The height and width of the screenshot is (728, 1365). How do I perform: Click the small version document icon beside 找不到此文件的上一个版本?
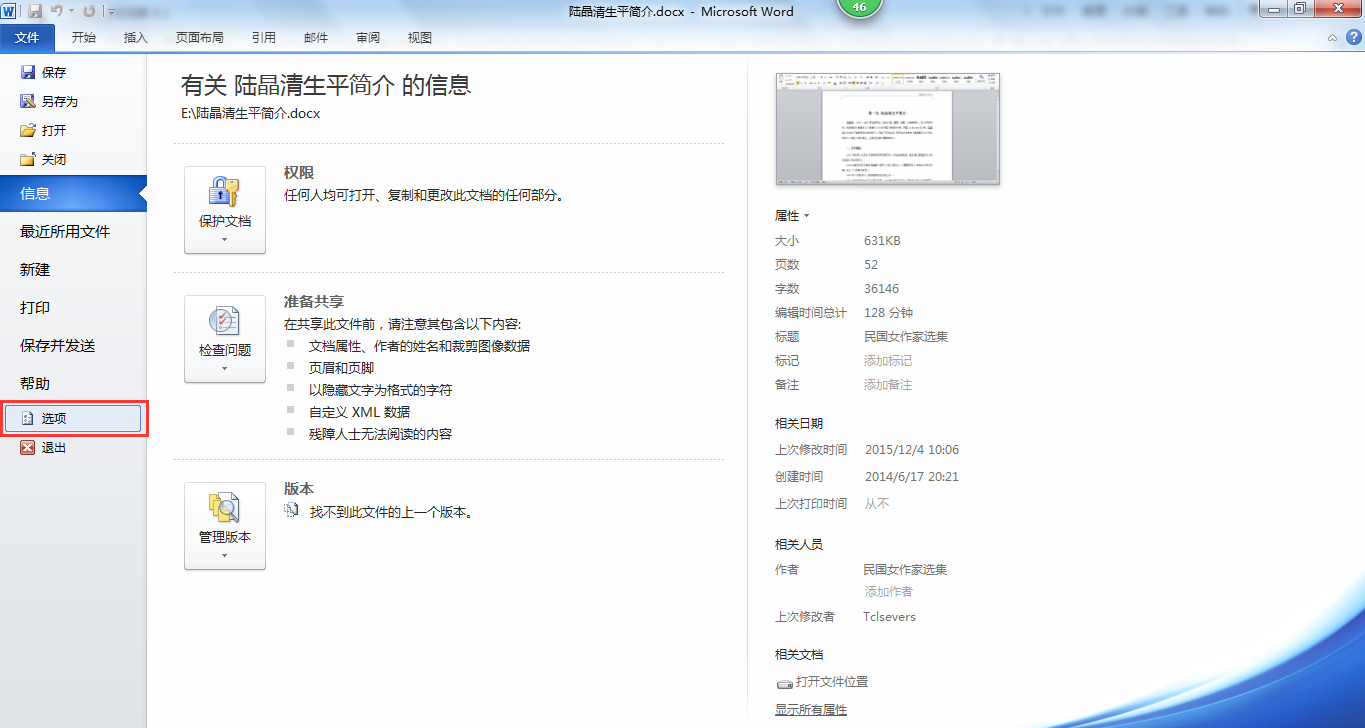[x=292, y=511]
